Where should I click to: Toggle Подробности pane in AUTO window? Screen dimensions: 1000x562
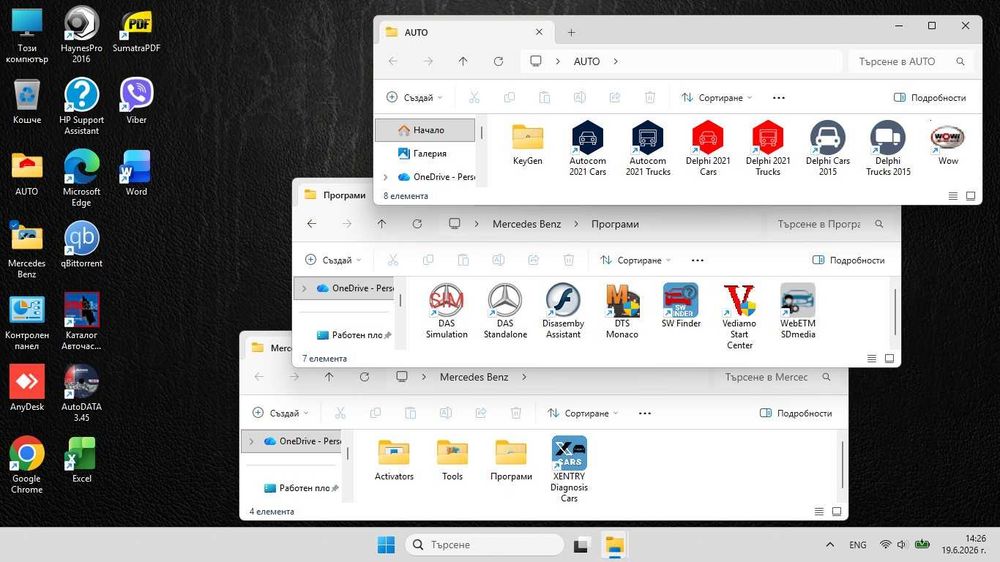click(930, 98)
